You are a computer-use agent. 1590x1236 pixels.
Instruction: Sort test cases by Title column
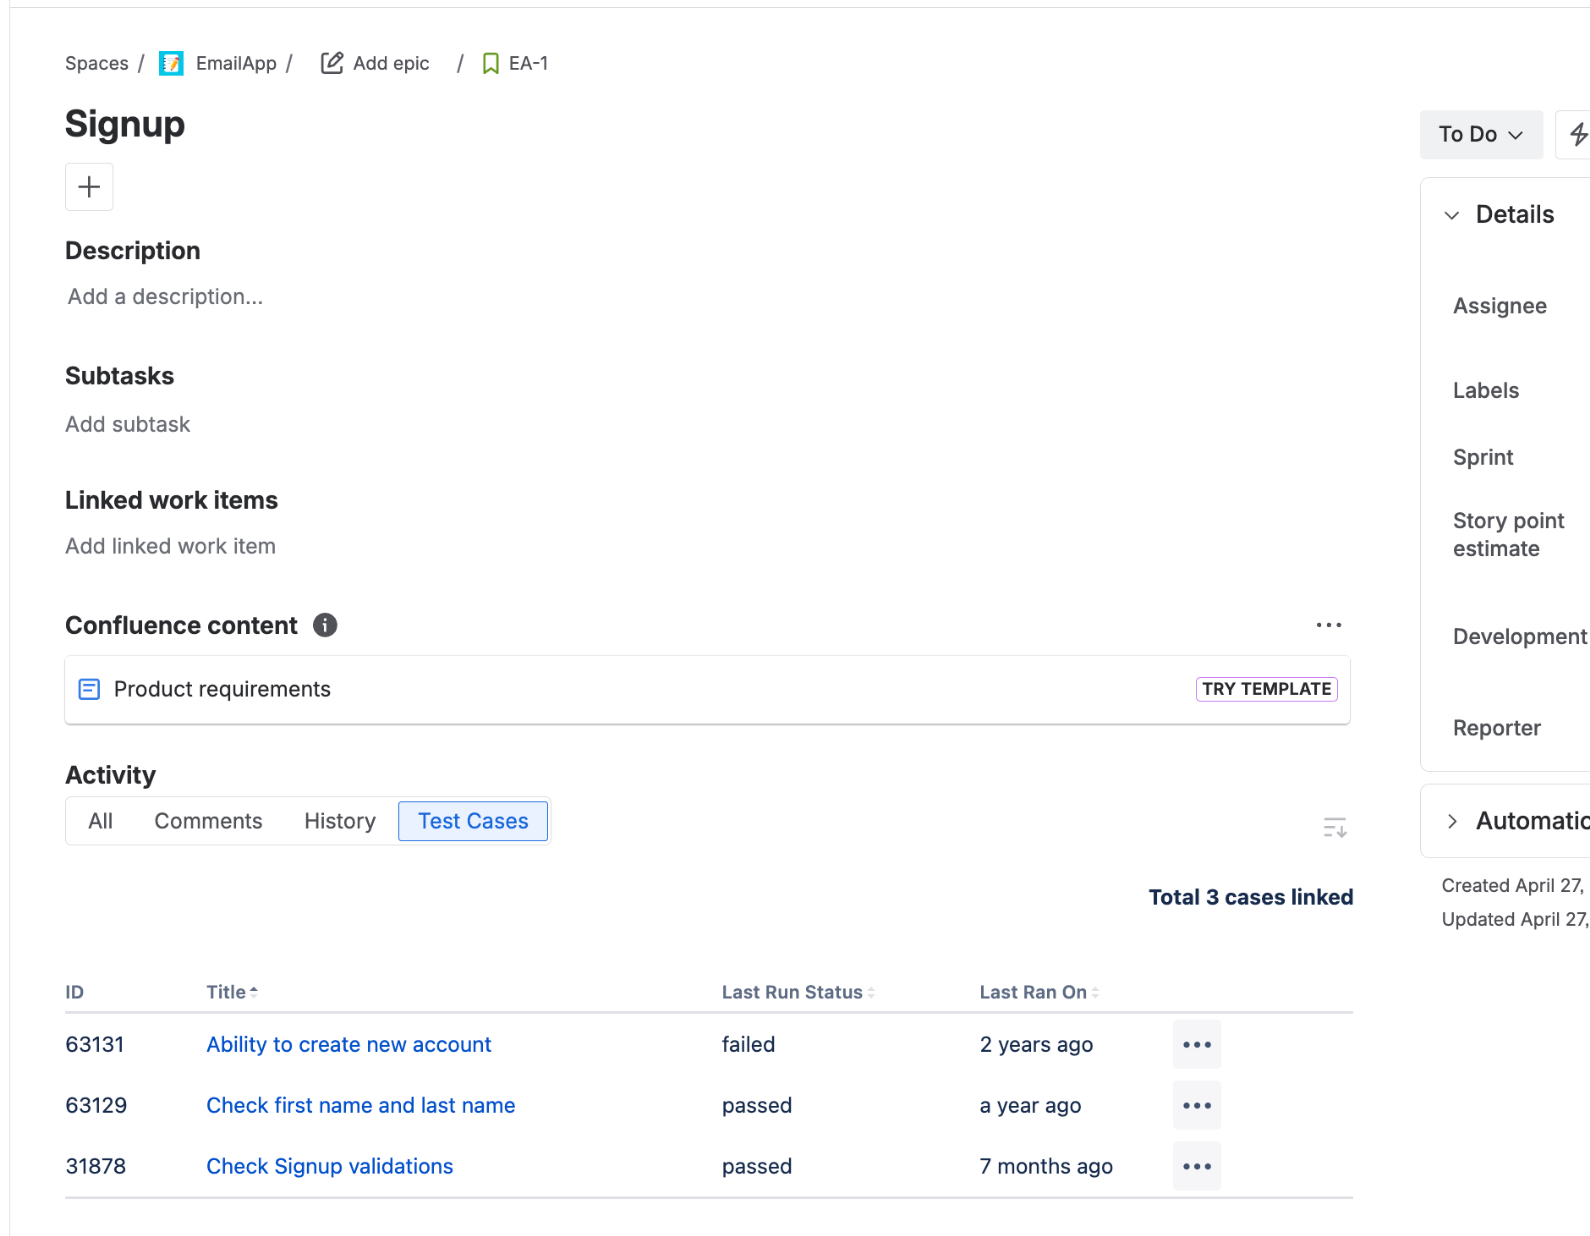232,992
